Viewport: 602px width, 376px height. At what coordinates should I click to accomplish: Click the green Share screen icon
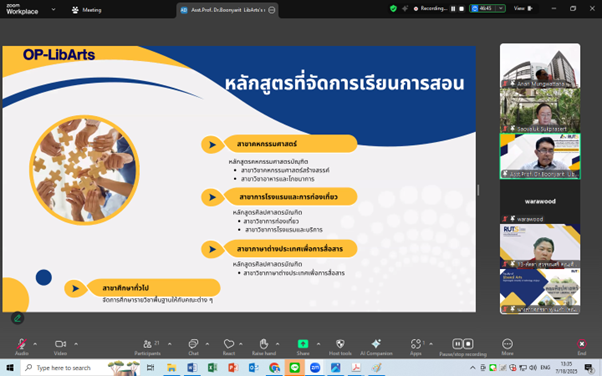pos(303,344)
